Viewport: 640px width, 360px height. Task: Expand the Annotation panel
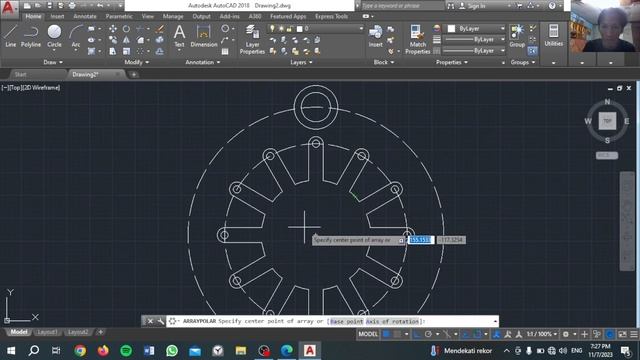(203, 62)
